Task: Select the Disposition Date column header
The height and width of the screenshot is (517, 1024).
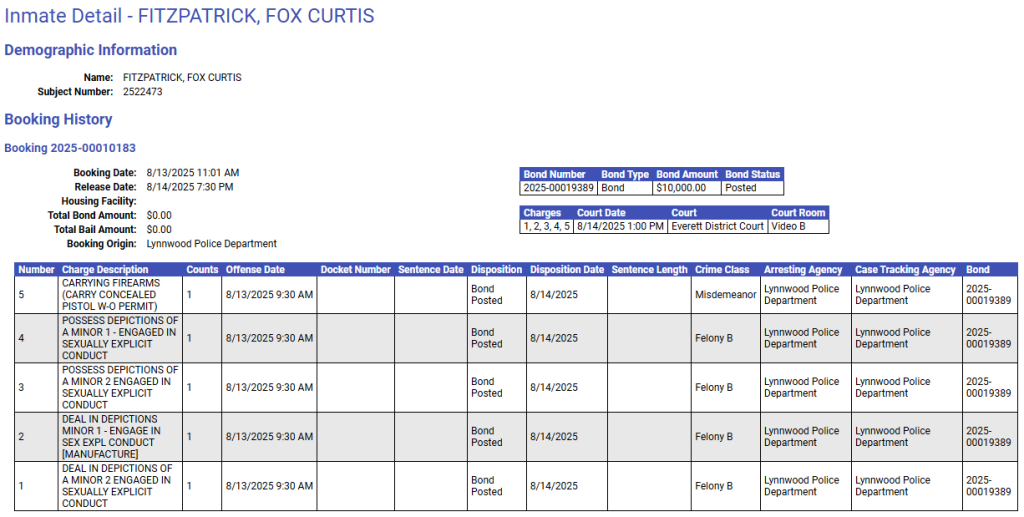Action: tap(567, 270)
